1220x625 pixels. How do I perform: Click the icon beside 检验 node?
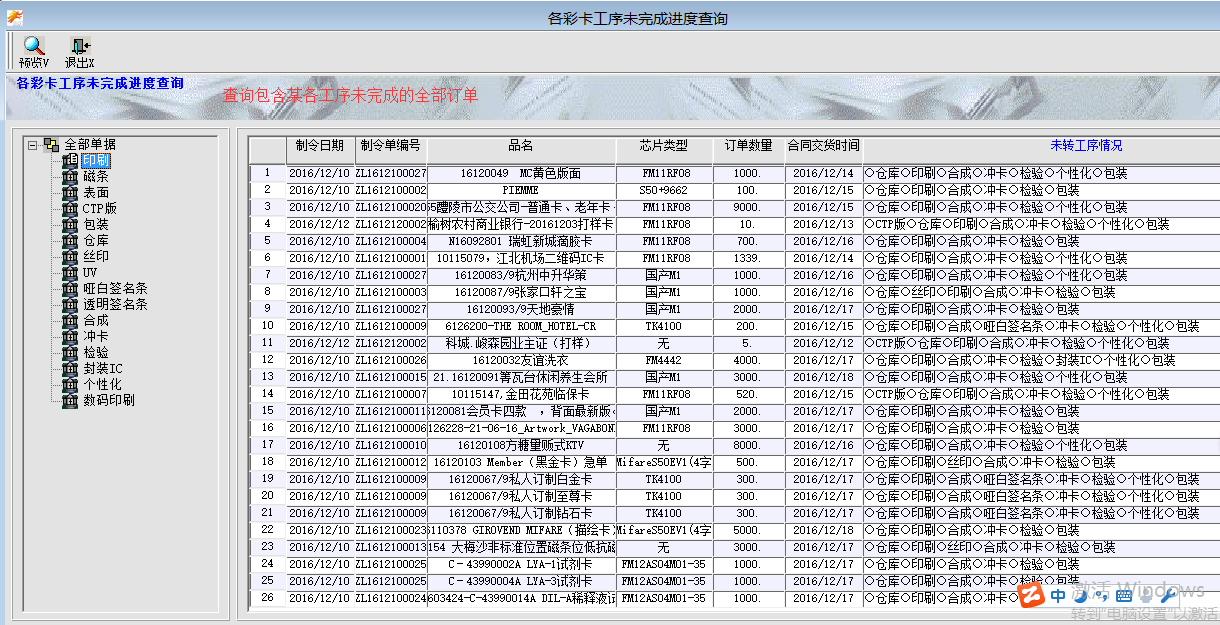pyautogui.click(x=70, y=353)
